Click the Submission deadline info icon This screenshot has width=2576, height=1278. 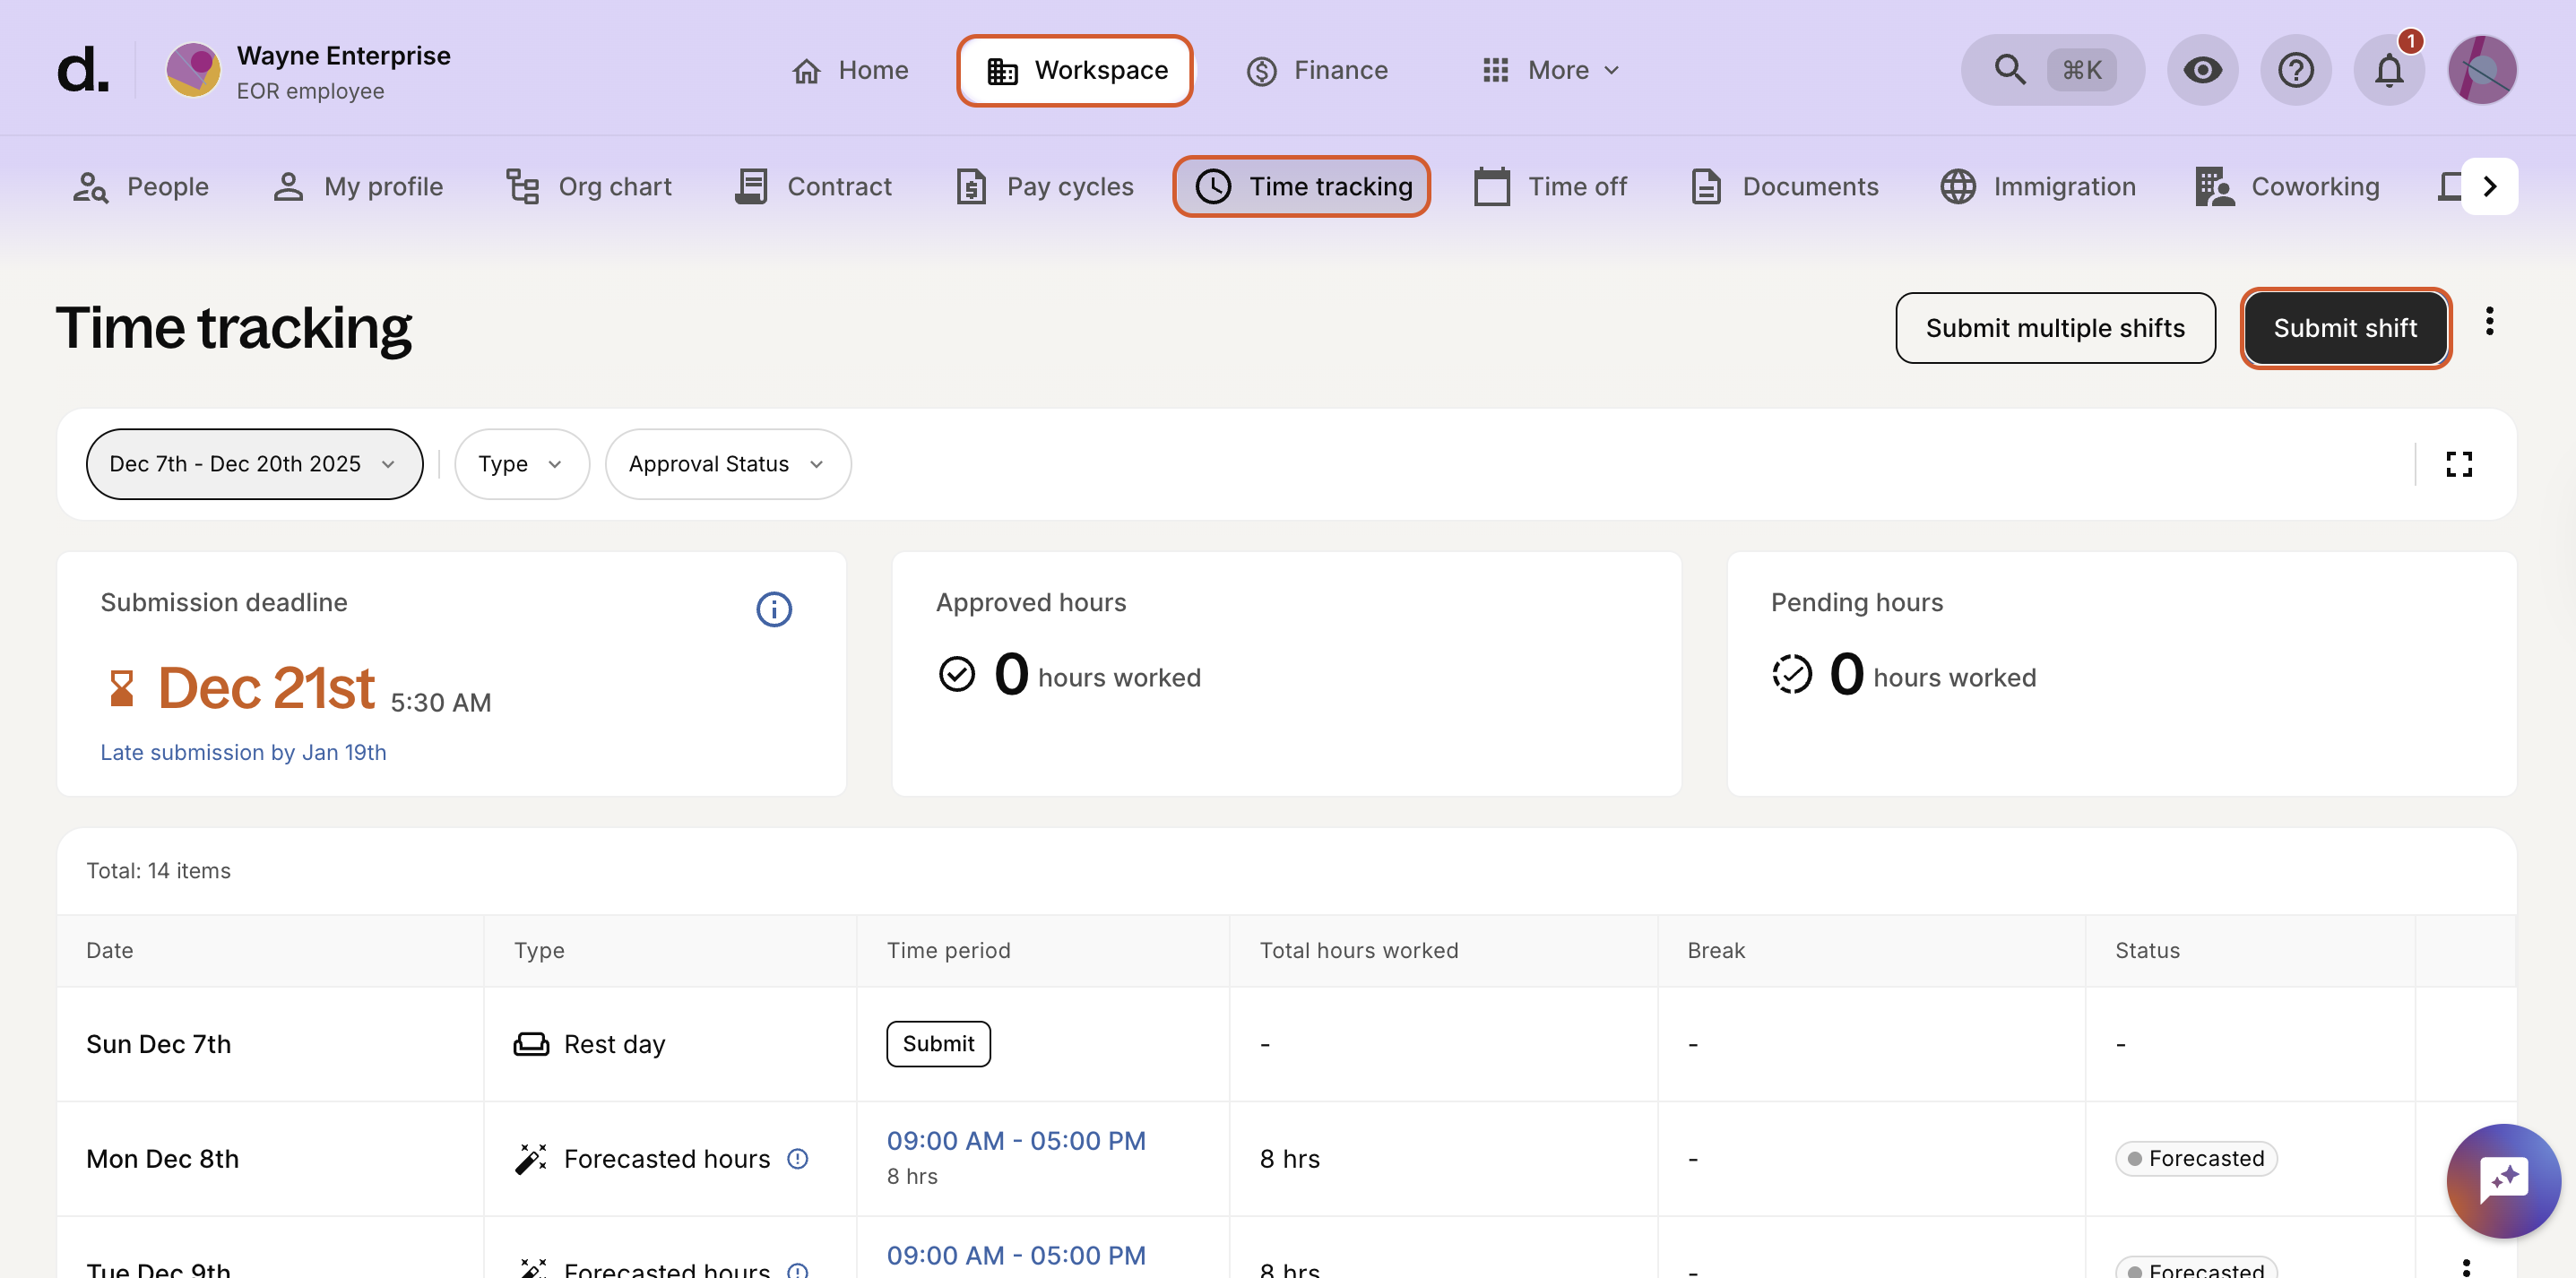coord(773,609)
